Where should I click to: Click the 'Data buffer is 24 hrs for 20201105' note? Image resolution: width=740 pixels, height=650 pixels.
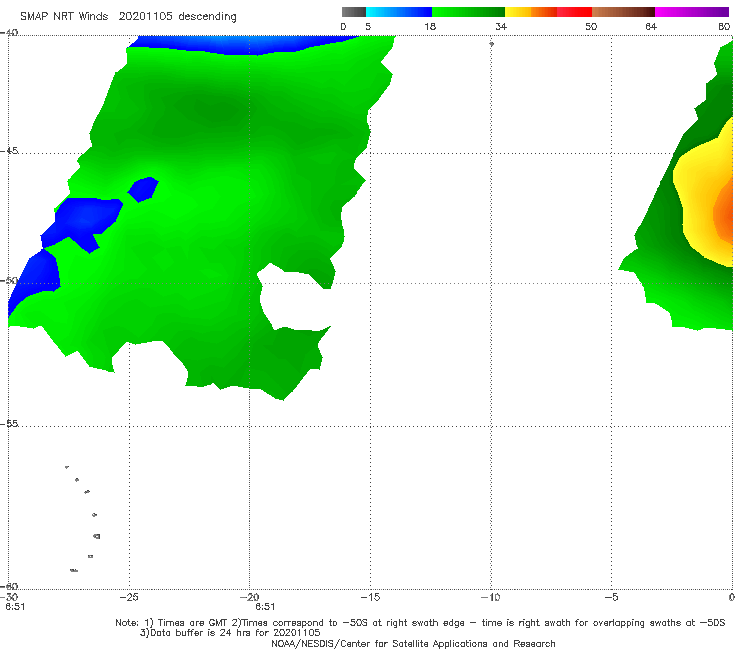(230, 633)
